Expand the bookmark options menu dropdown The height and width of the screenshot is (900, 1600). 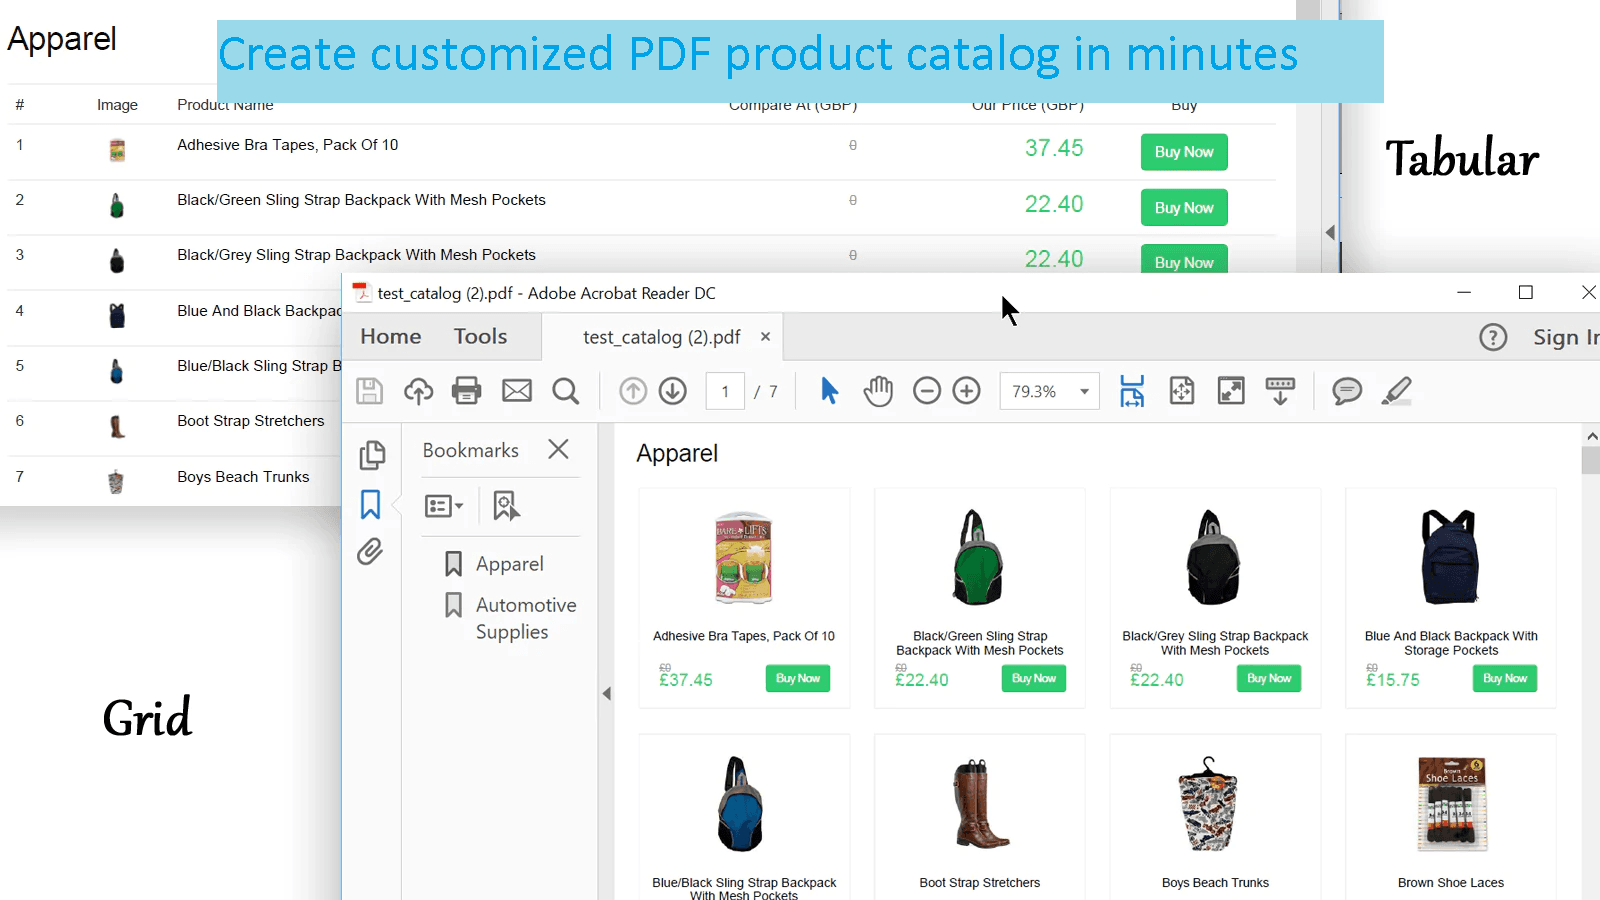tap(444, 506)
